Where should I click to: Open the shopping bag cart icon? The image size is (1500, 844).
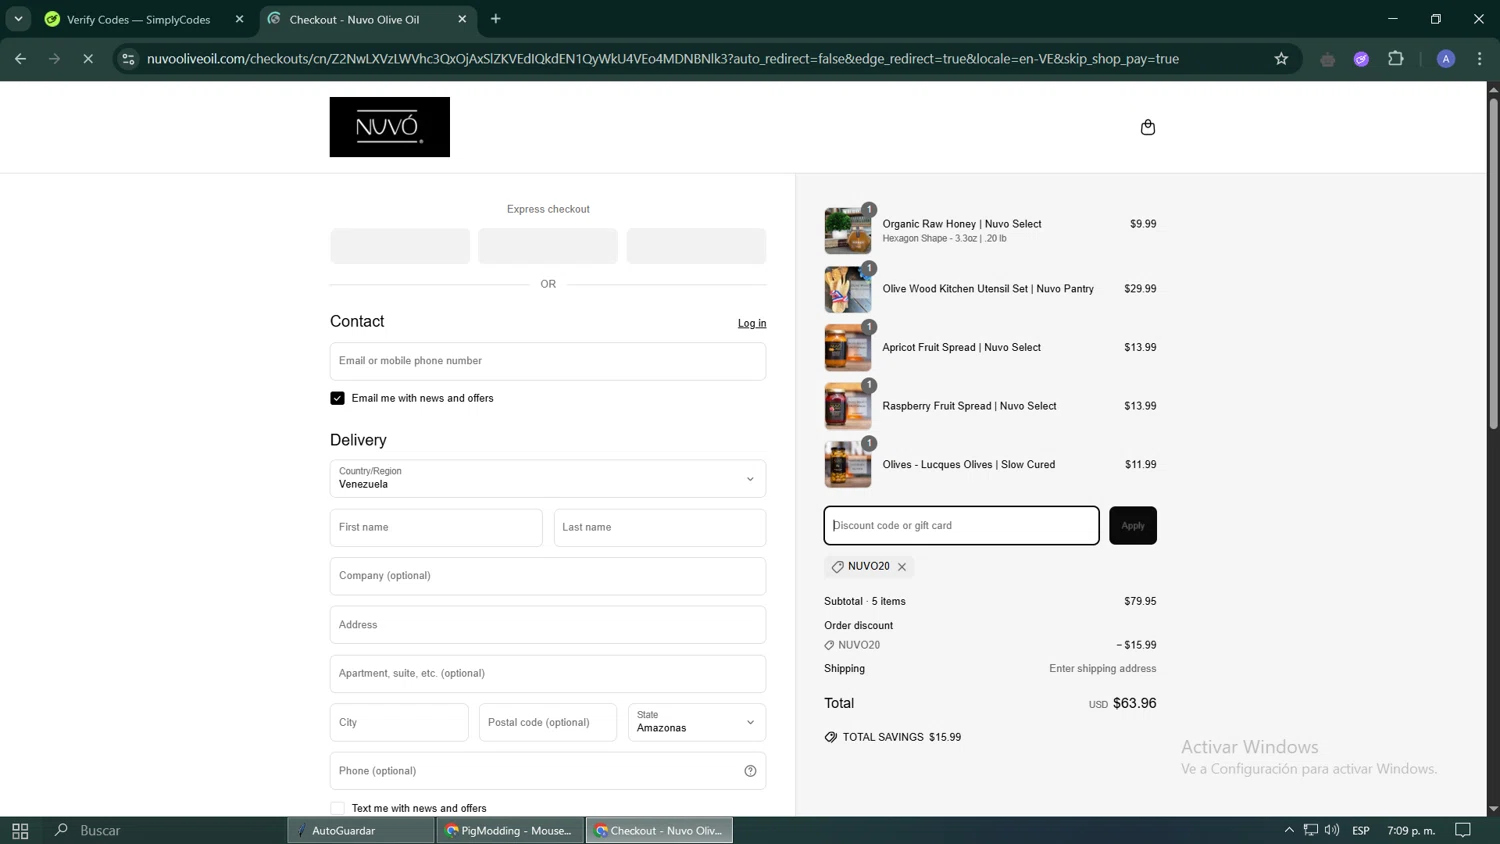click(x=1147, y=127)
